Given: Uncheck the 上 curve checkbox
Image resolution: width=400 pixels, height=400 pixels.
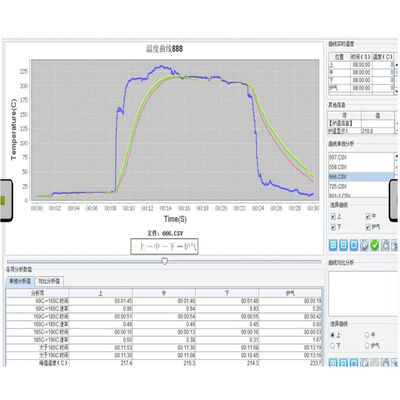Looking at the screenshot, I should click(x=333, y=217).
